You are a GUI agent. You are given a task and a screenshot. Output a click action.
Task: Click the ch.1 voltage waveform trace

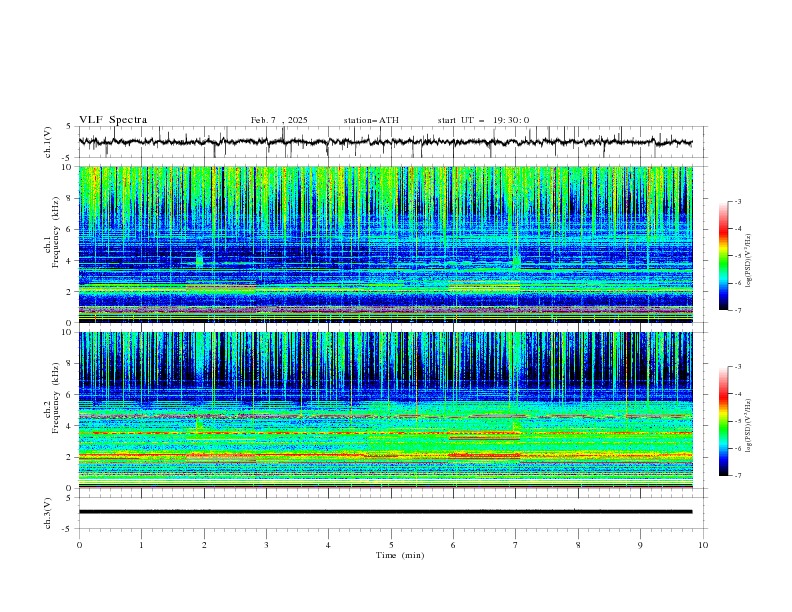(385, 142)
